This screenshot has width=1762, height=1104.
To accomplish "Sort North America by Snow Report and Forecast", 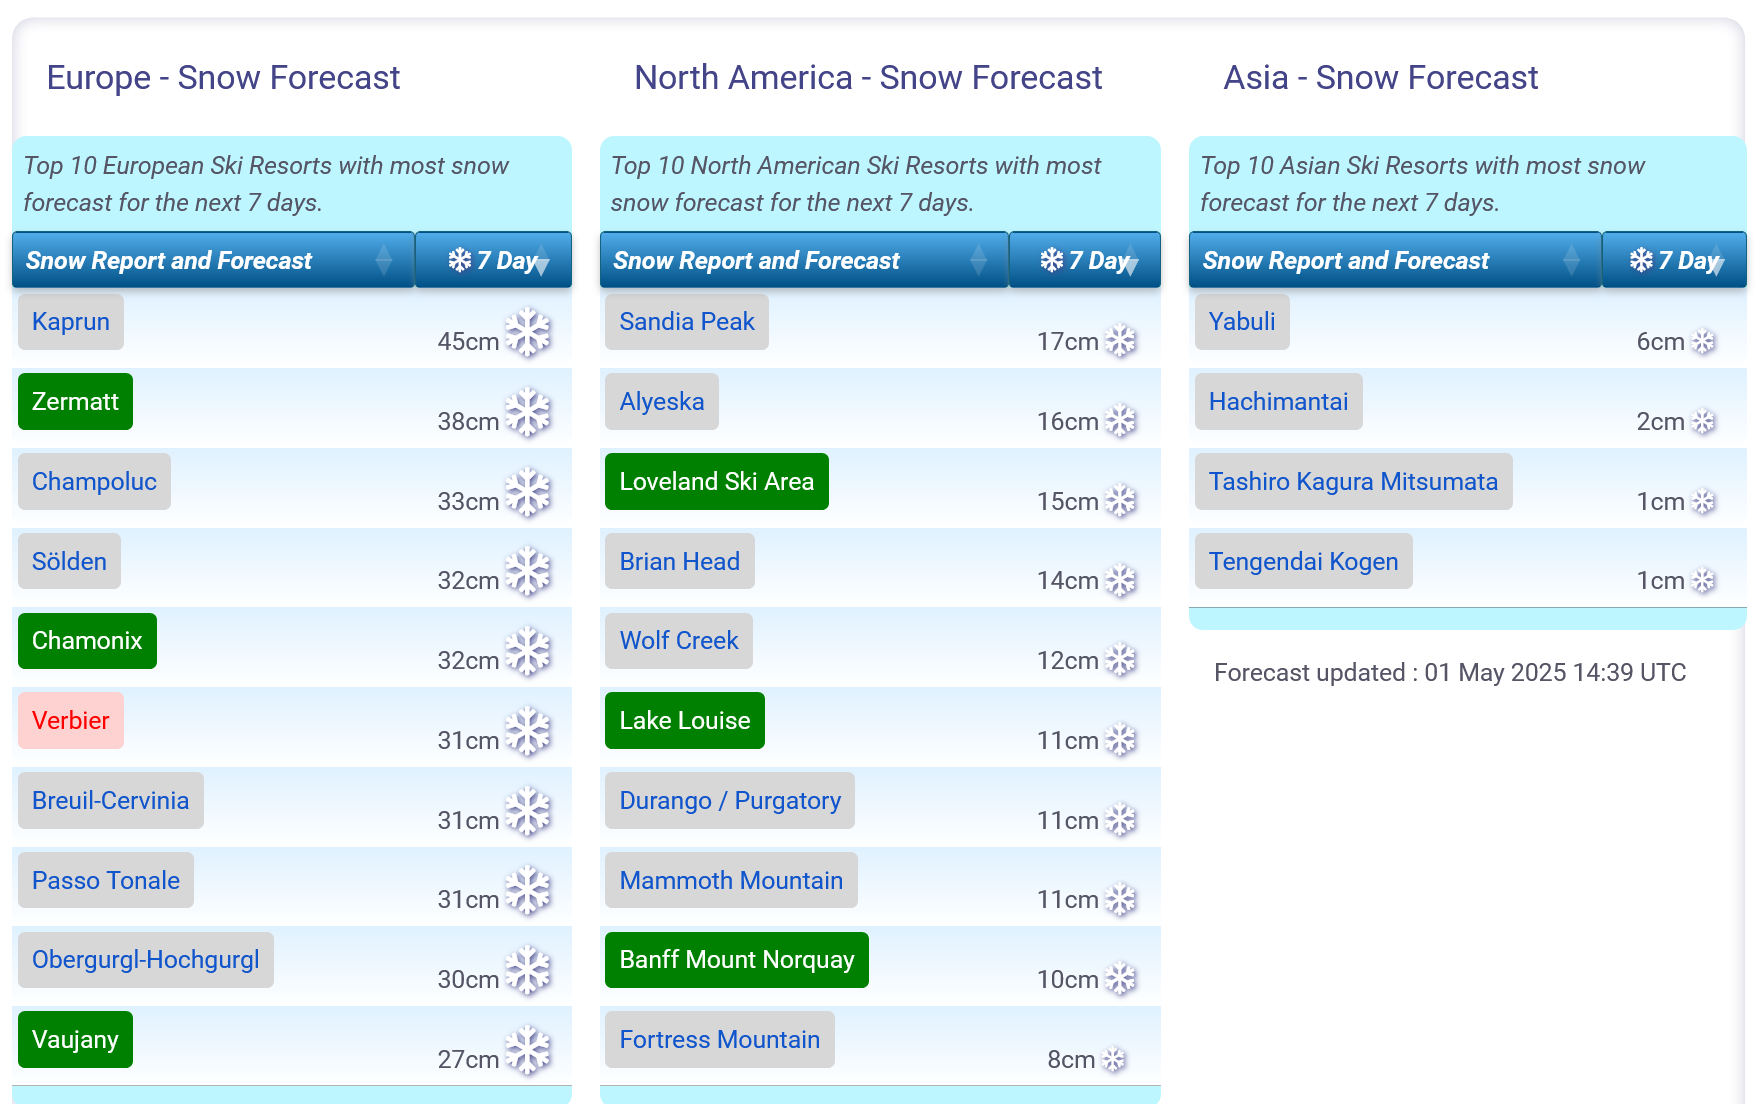I will (x=803, y=260).
